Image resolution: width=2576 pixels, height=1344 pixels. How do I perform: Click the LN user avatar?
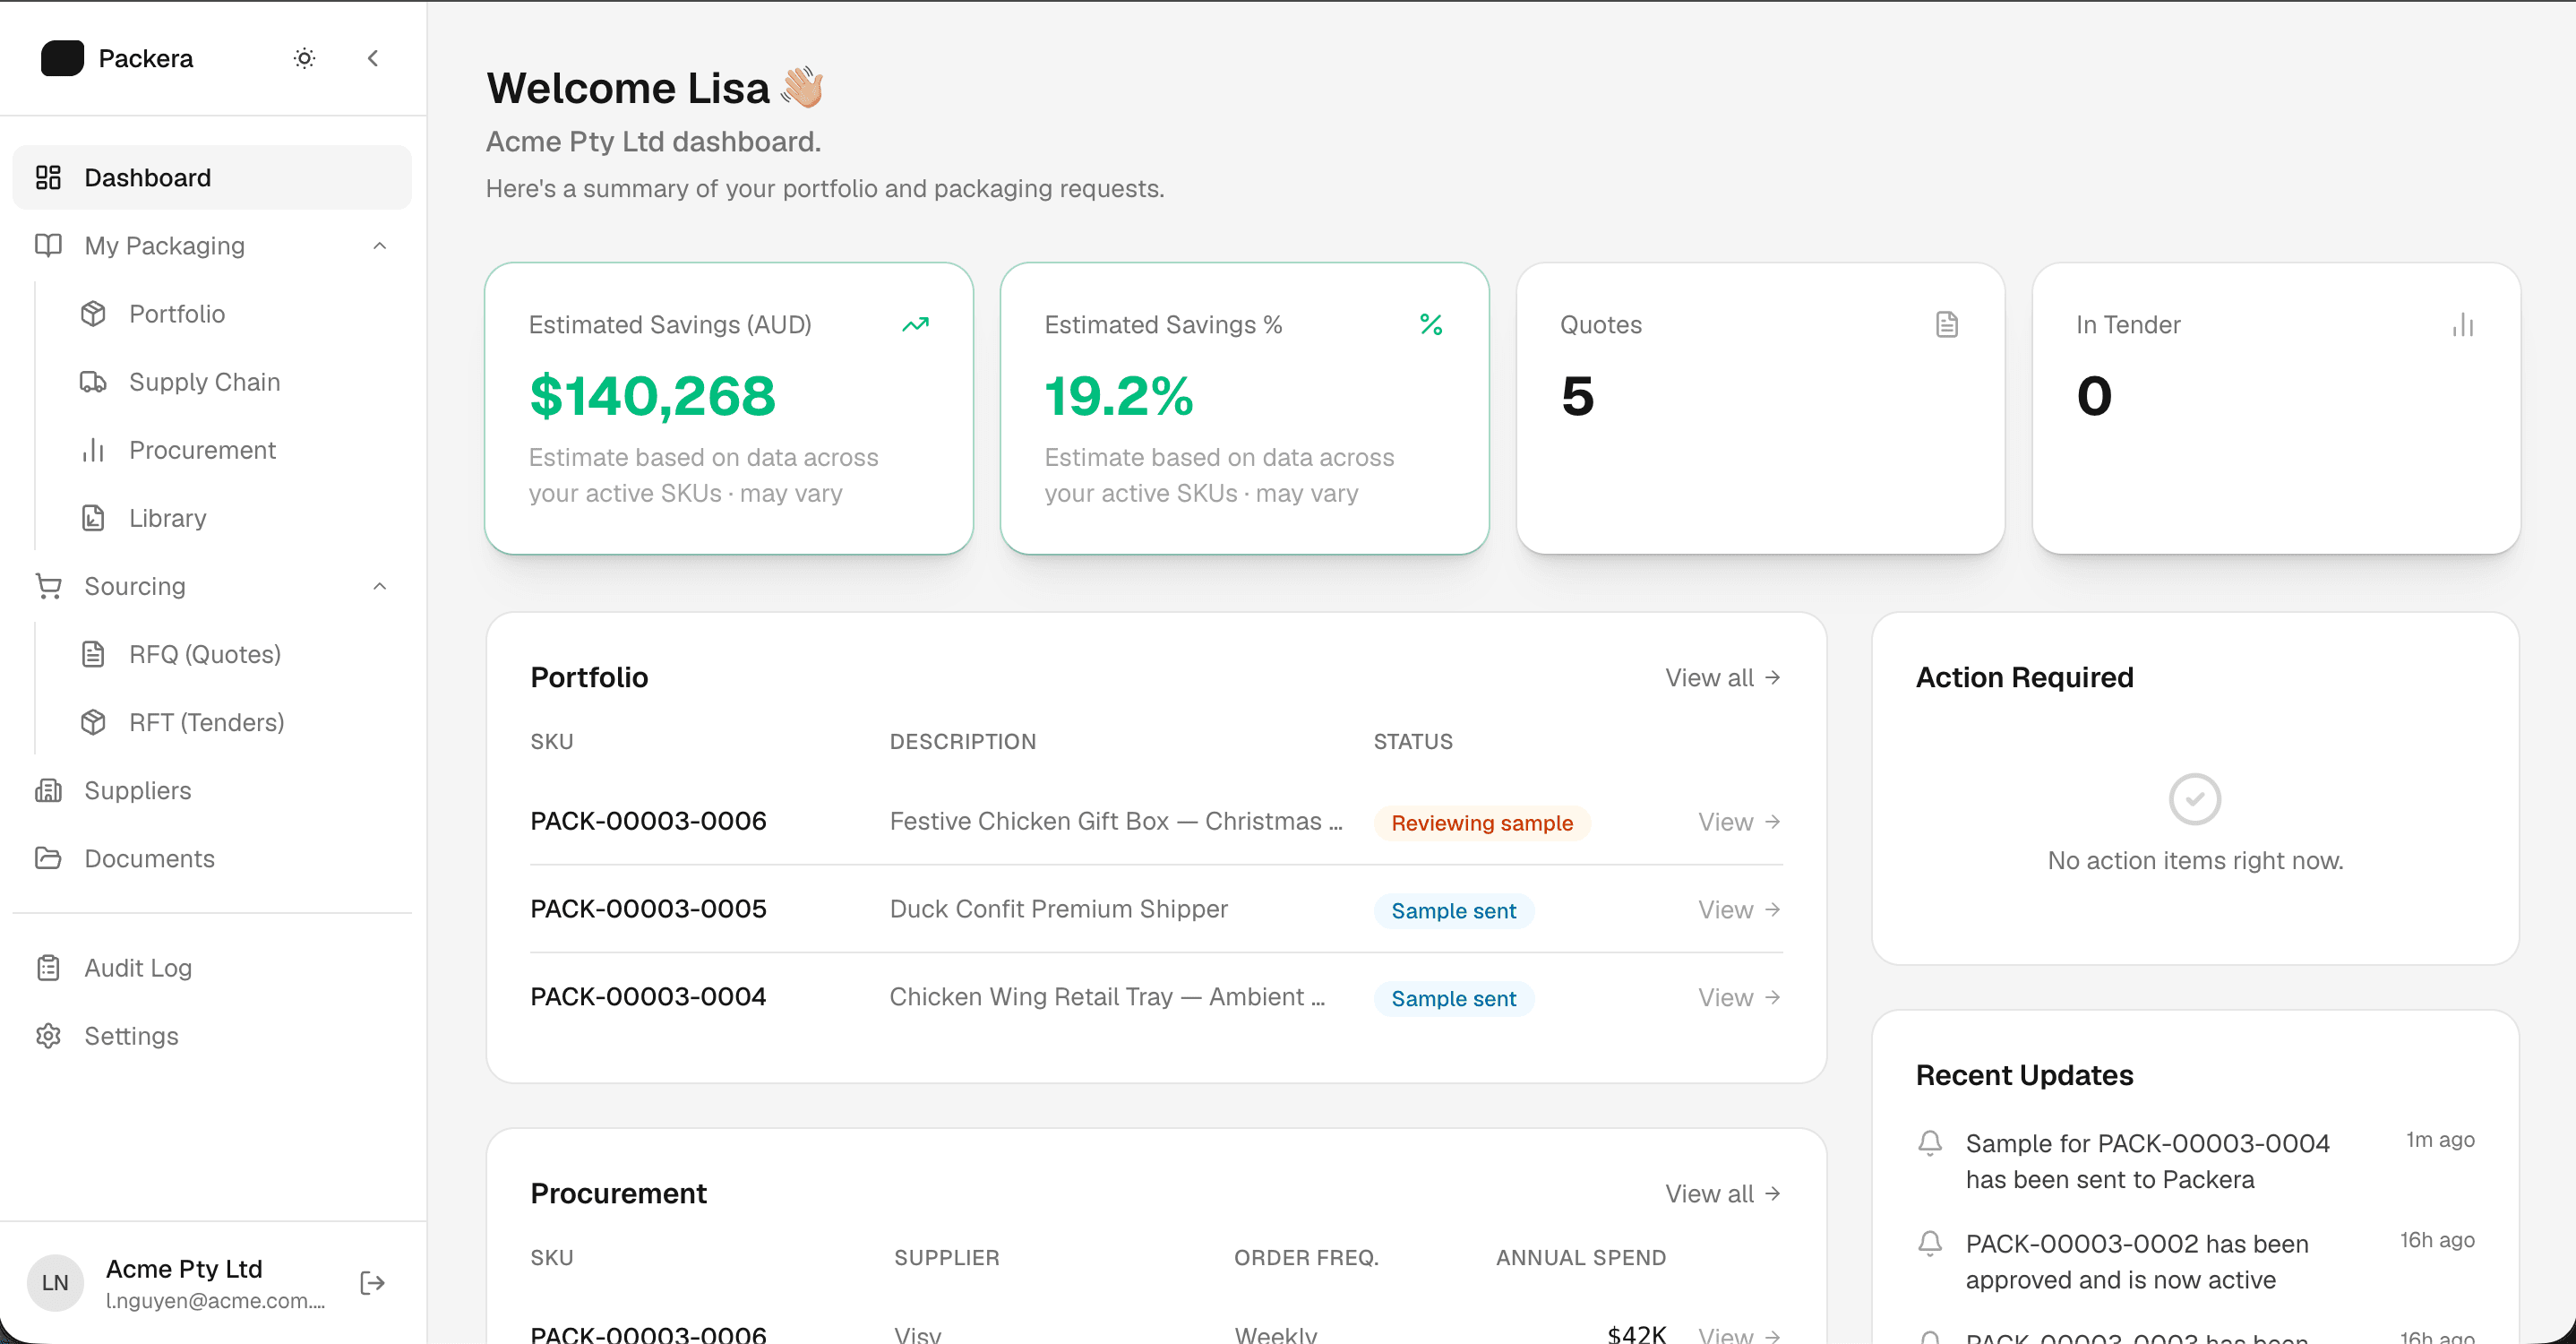[55, 1283]
